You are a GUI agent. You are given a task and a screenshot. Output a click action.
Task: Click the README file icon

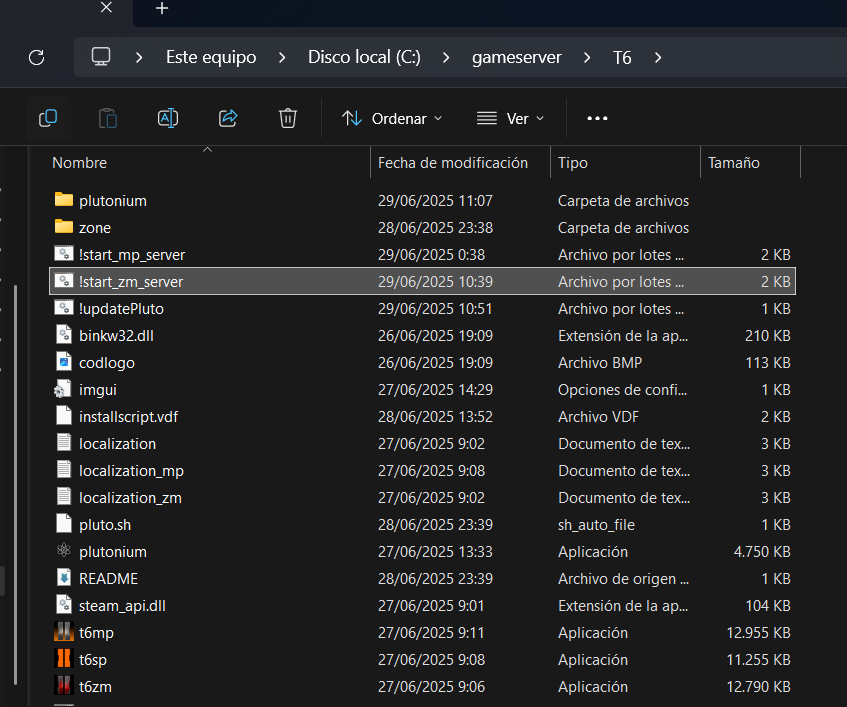64,578
